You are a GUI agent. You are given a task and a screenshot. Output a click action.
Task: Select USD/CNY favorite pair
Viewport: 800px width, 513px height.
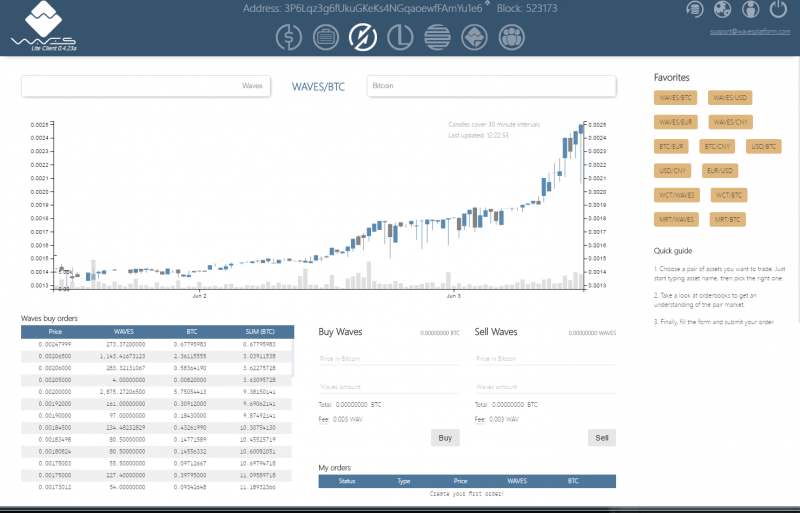click(x=672, y=170)
